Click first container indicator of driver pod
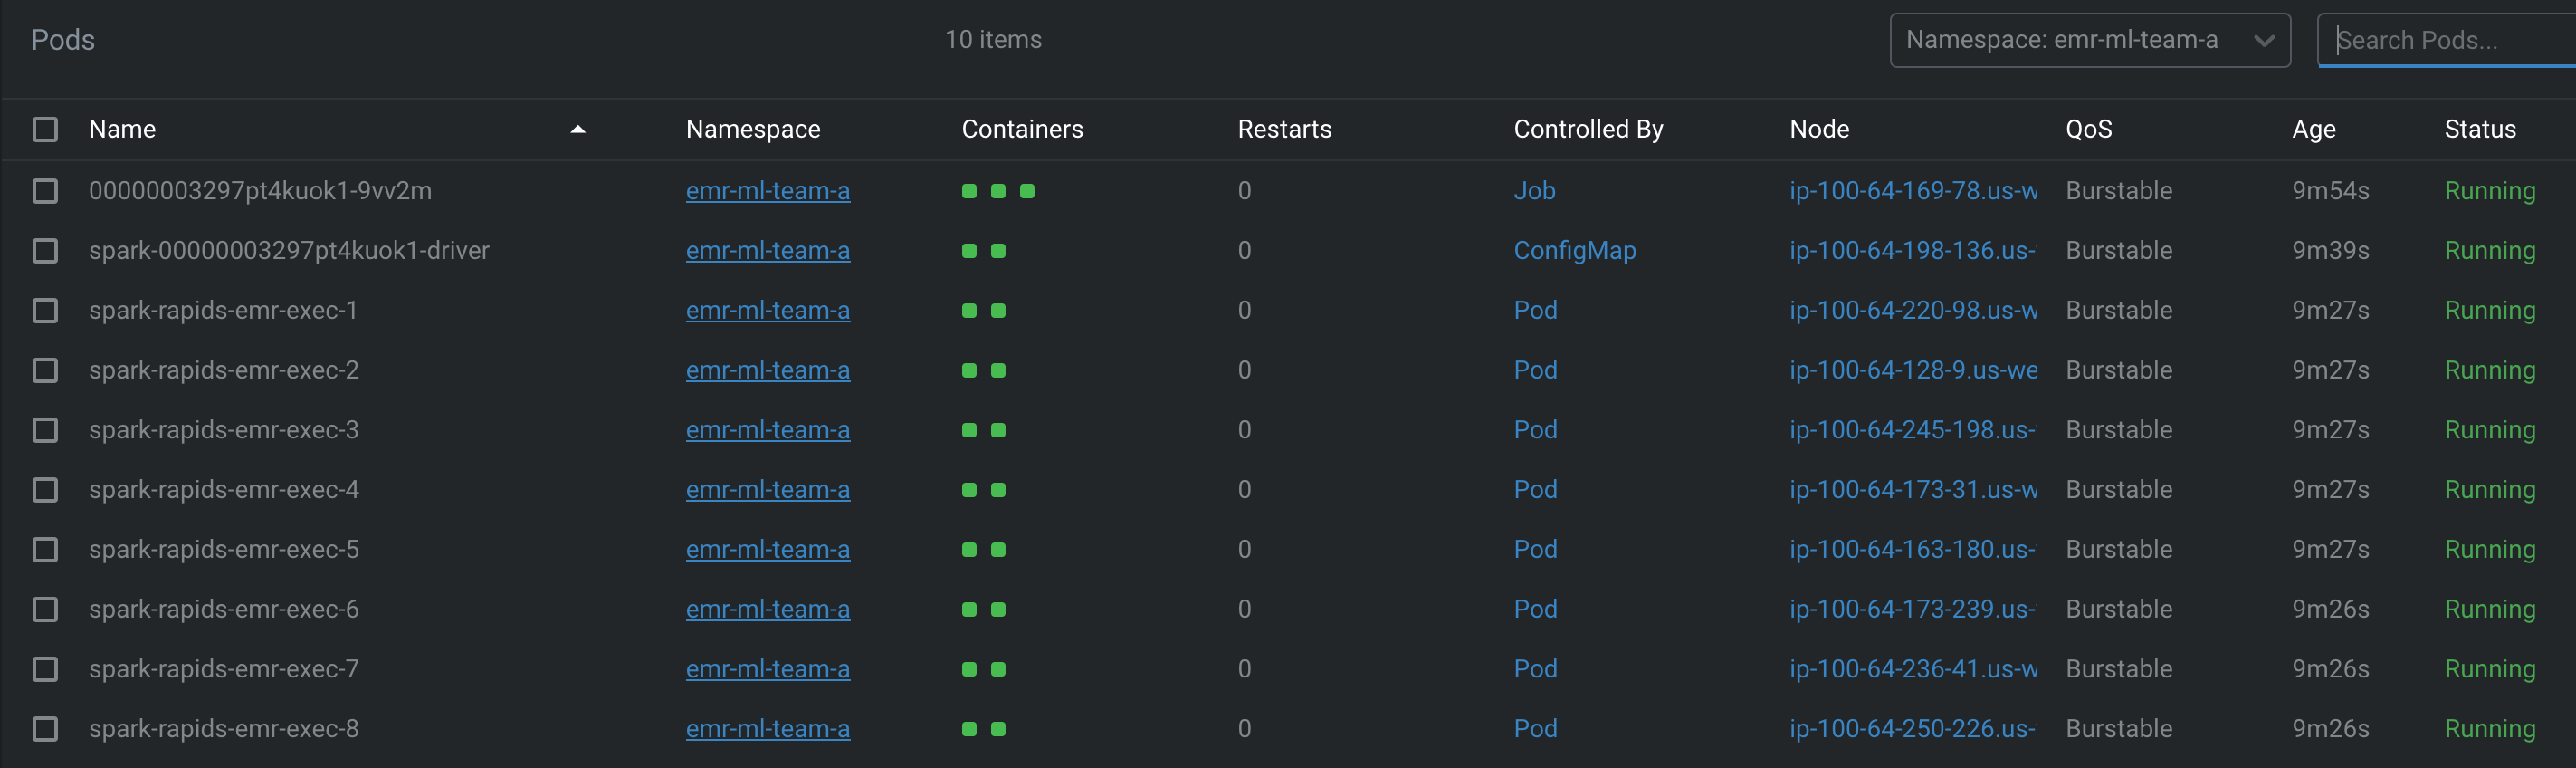This screenshot has width=2576, height=768. 969,251
